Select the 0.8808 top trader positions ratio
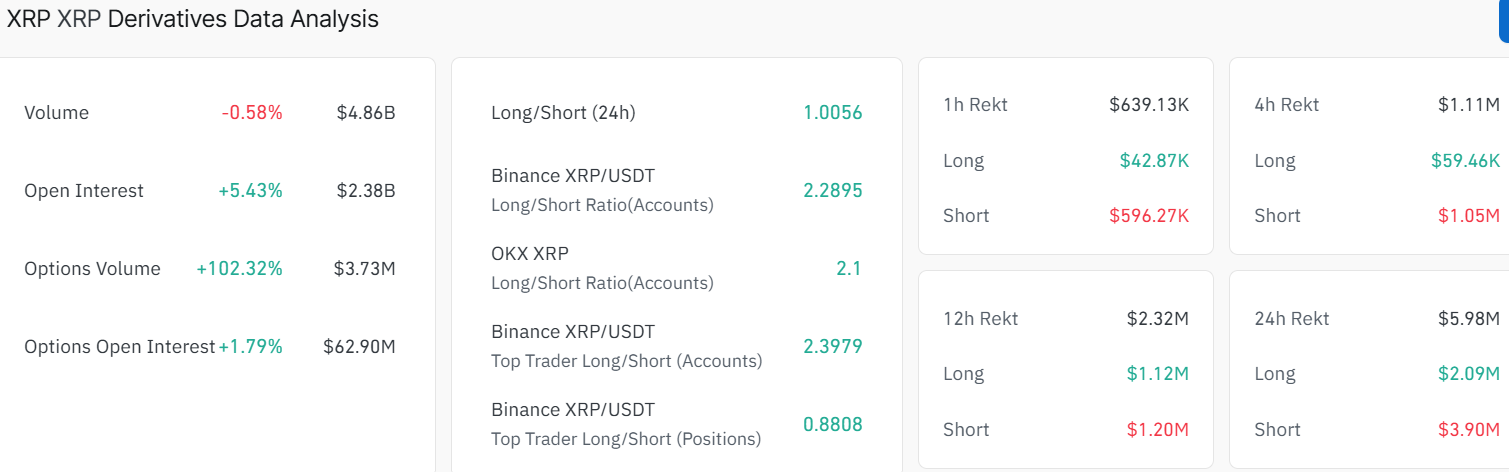Screen dimensions: 1509x472 point(832,424)
